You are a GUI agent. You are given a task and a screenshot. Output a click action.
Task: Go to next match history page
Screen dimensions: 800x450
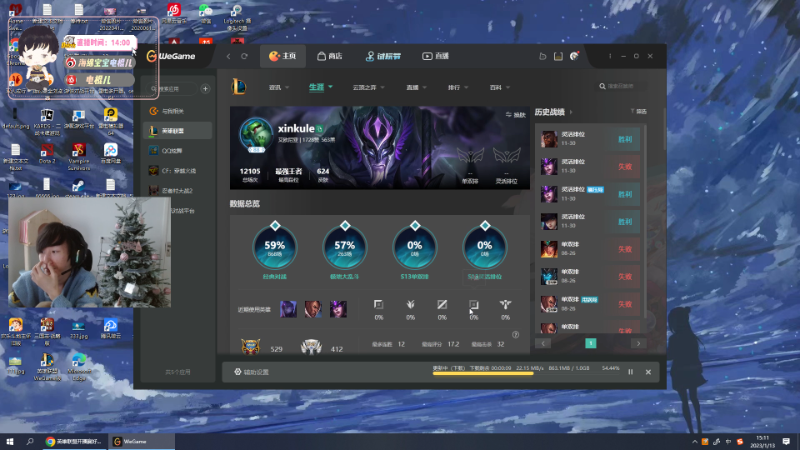pyautogui.click(x=638, y=343)
